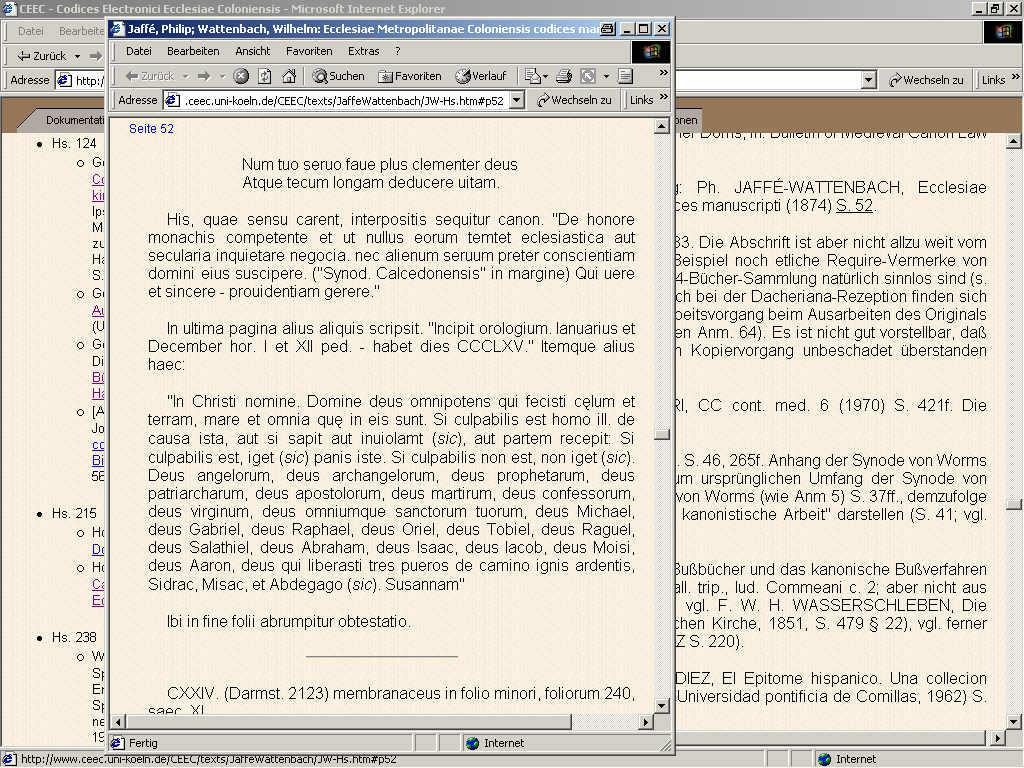
Task: Open the Extras menu in front window
Action: [363, 51]
